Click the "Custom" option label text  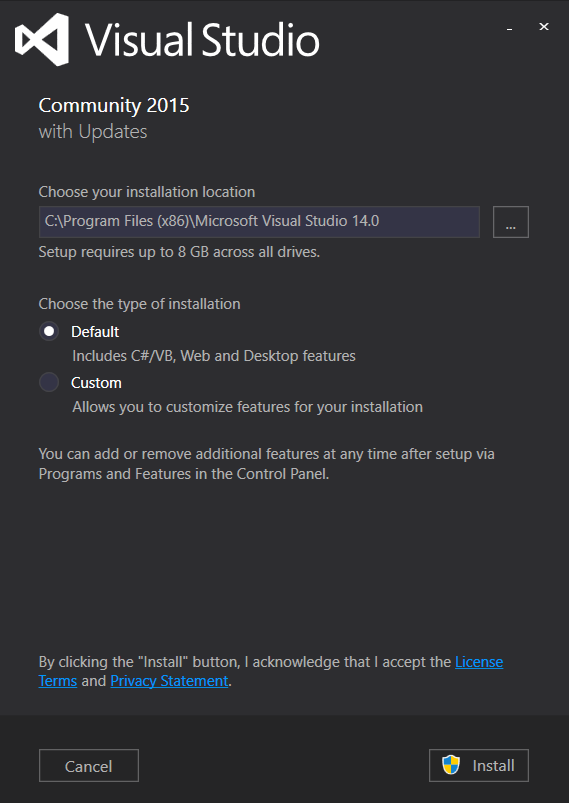[96, 383]
